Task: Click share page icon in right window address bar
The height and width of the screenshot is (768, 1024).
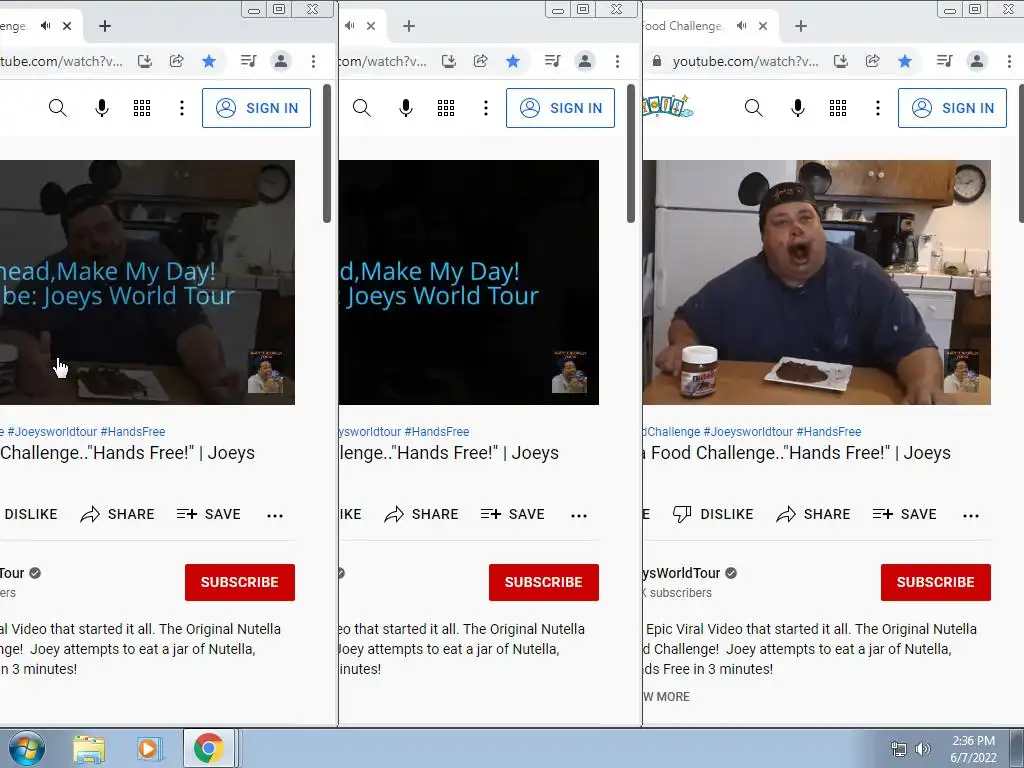Action: coord(872,61)
